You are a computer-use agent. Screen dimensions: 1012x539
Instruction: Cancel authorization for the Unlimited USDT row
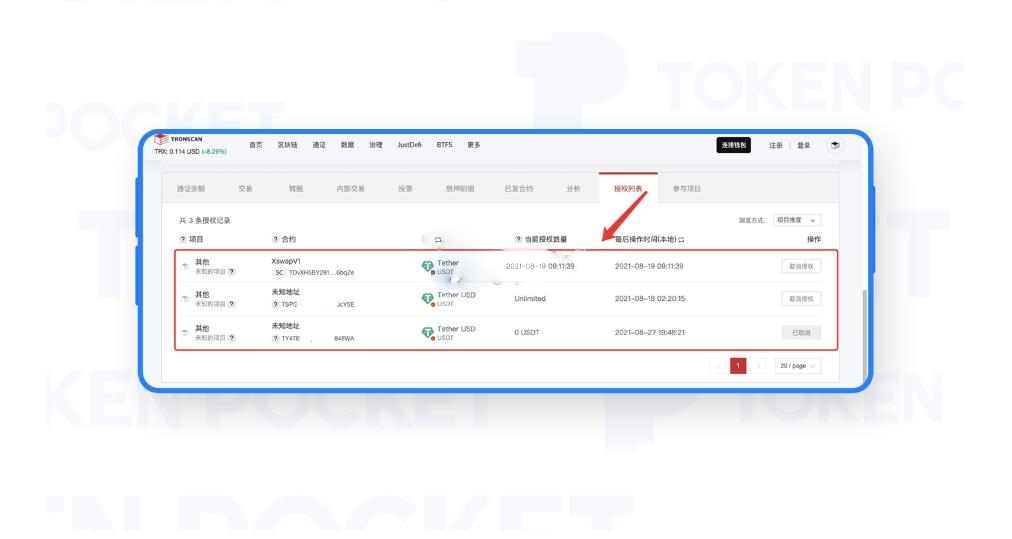(800, 299)
